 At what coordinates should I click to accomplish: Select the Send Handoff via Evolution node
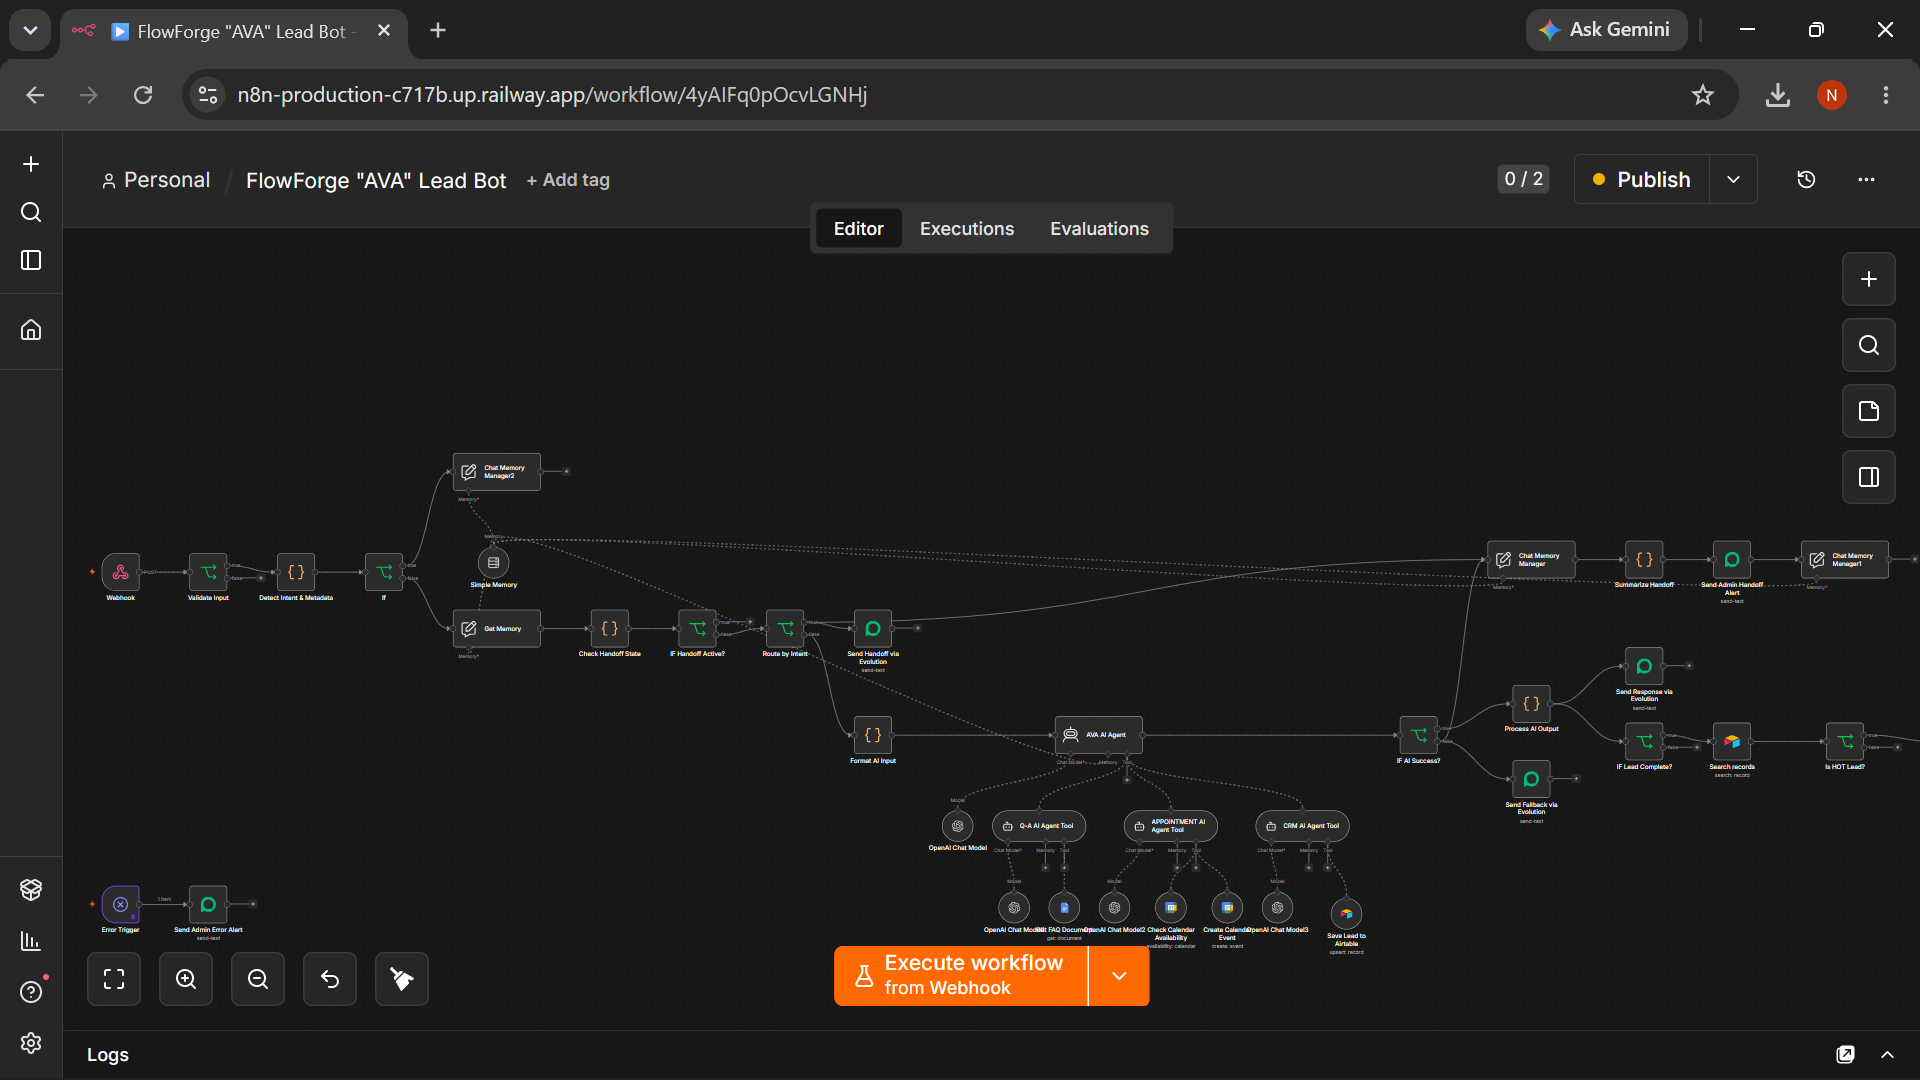[x=873, y=629]
